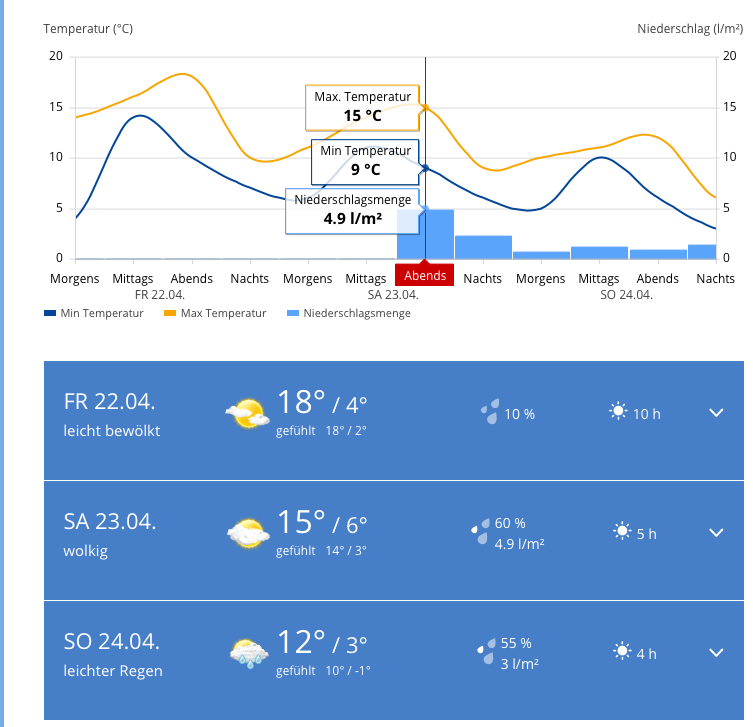The image size is (753, 727).
Task: Click the sun icon next to 10 h
Action: pos(619,412)
